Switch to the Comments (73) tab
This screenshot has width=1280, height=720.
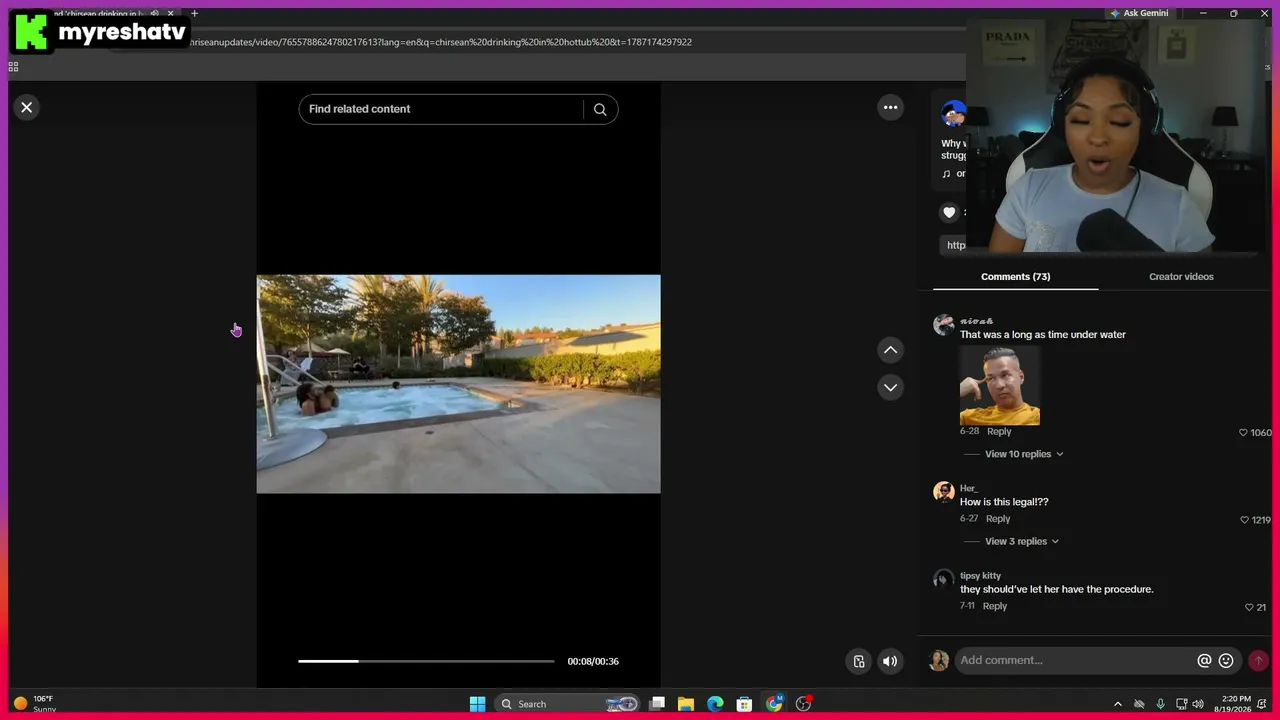click(1015, 277)
